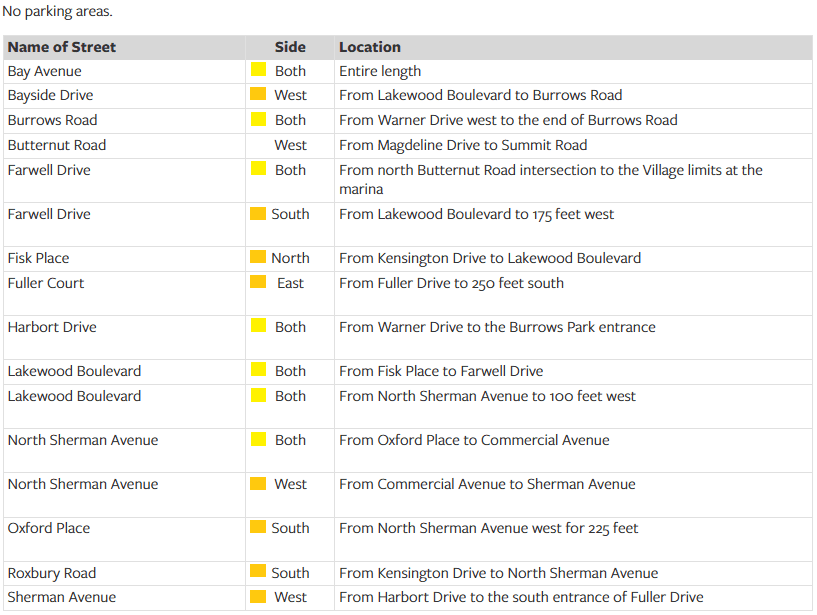Image resolution: width=817 pixels, height=615 pixels.
Task: Select the color square for Roxbury Road
Action: 258,572
